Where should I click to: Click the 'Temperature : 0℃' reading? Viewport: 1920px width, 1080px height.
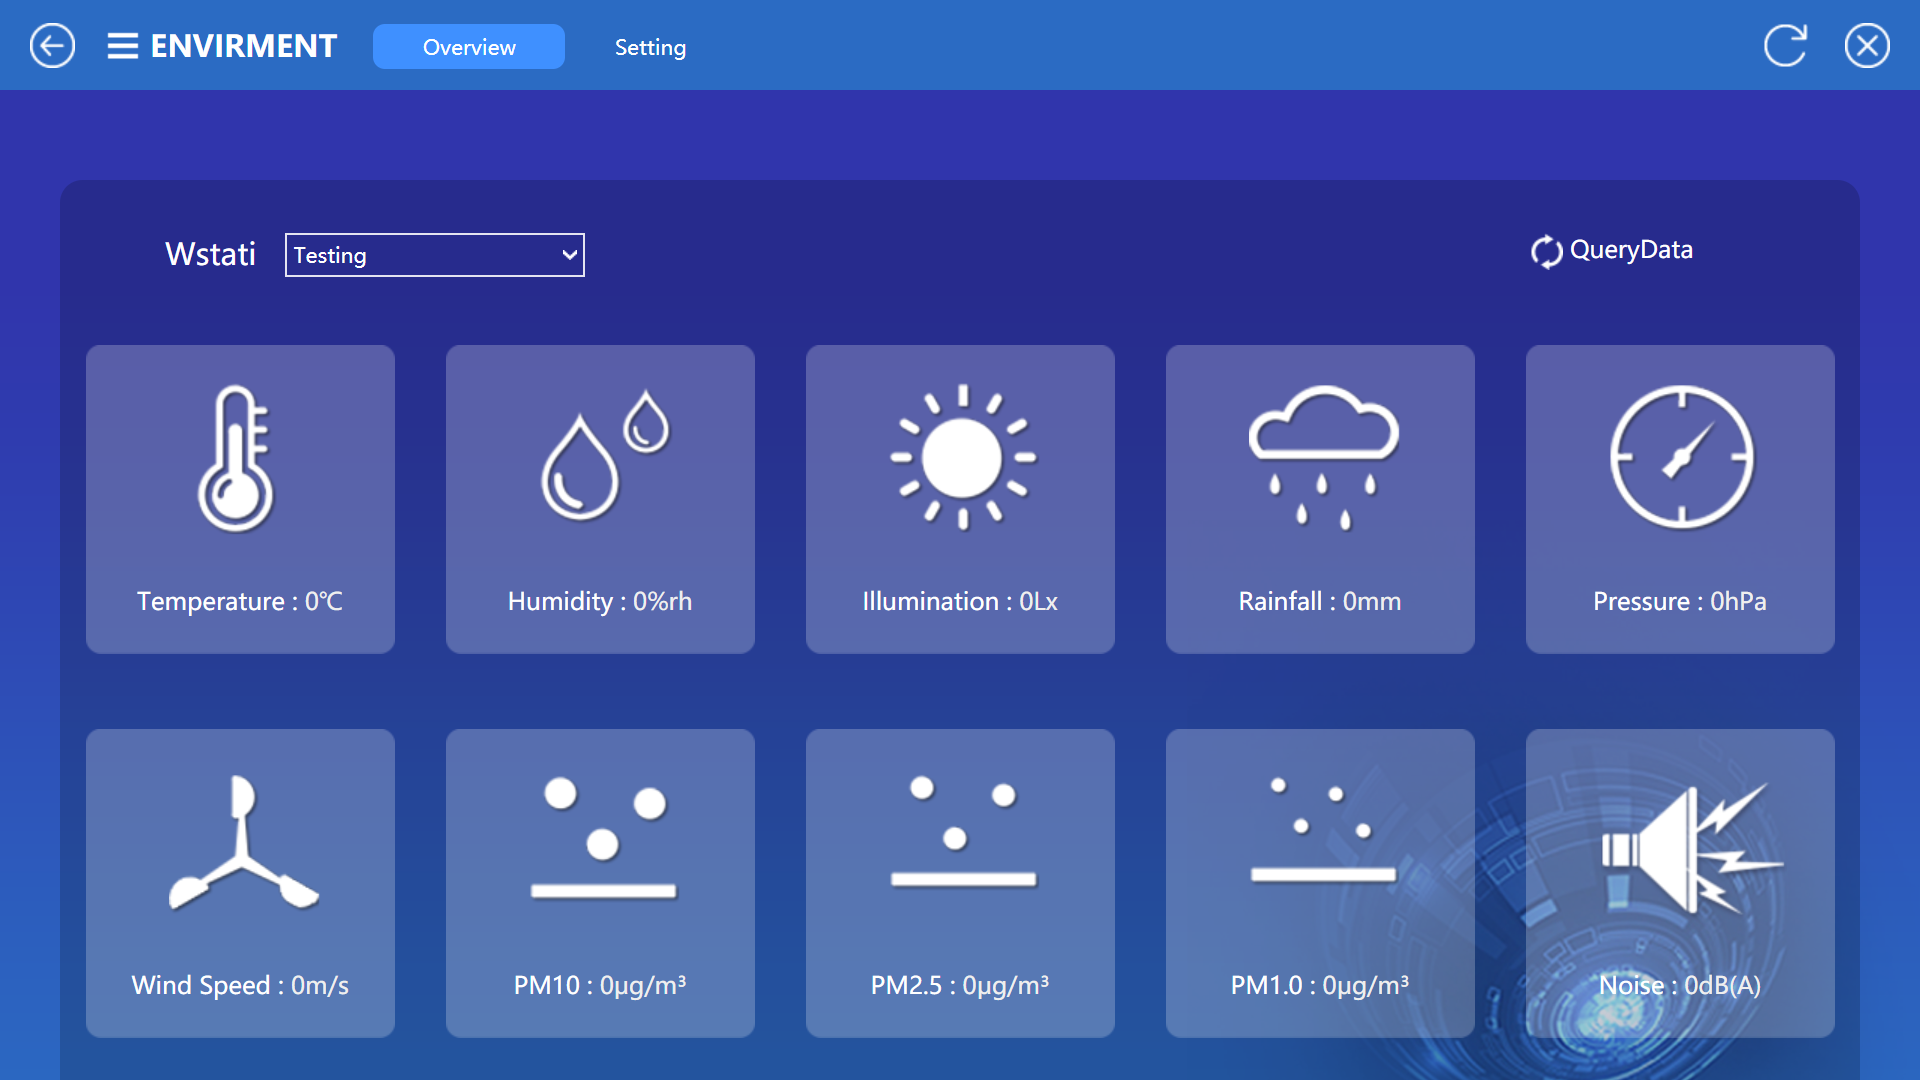coord(240,601)
